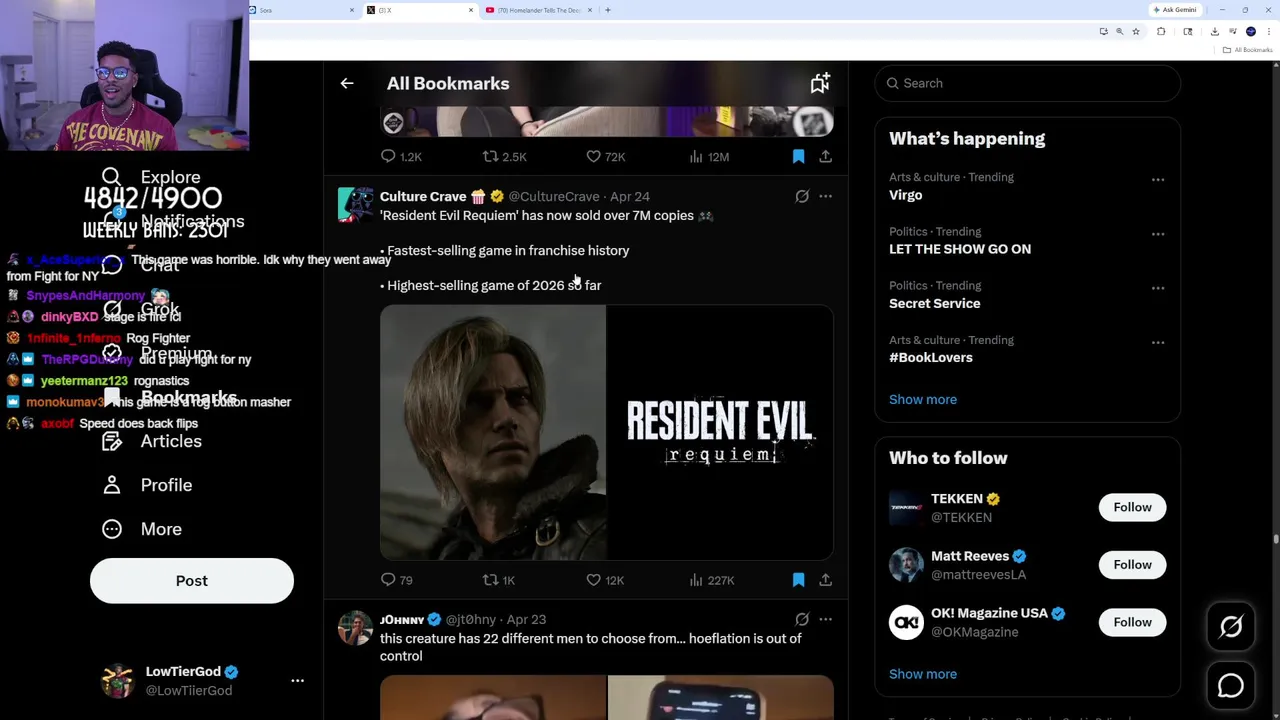This screenshot has height=720, width=1280.
Task: Share the post with 12M views
Action: tap(825, 156)
